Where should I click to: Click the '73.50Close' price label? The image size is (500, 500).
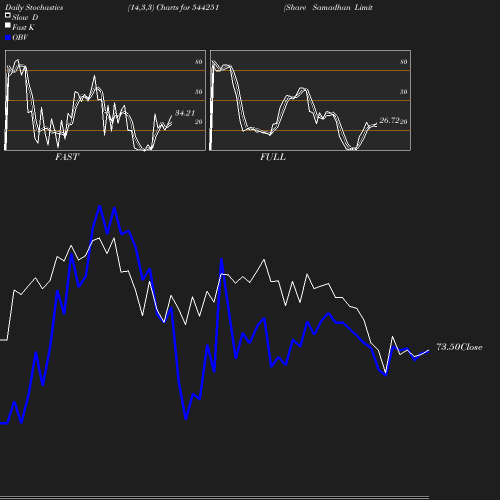459,347
